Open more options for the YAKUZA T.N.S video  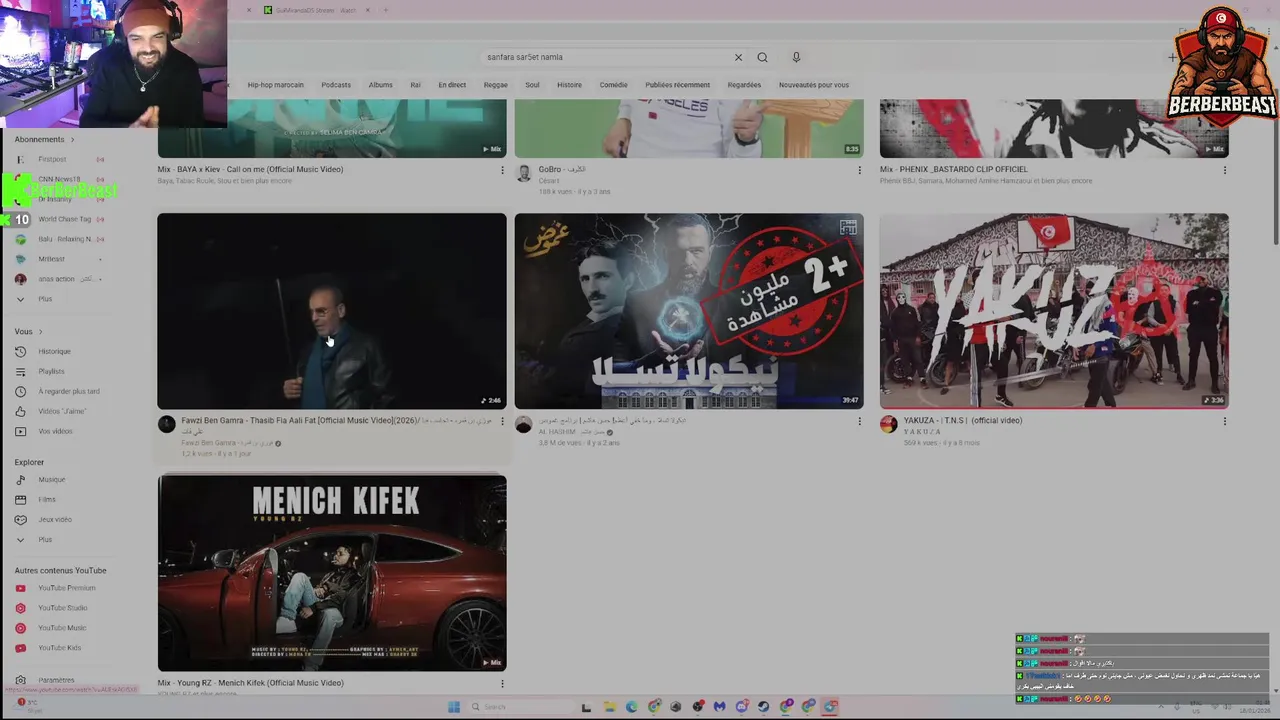1224,421
